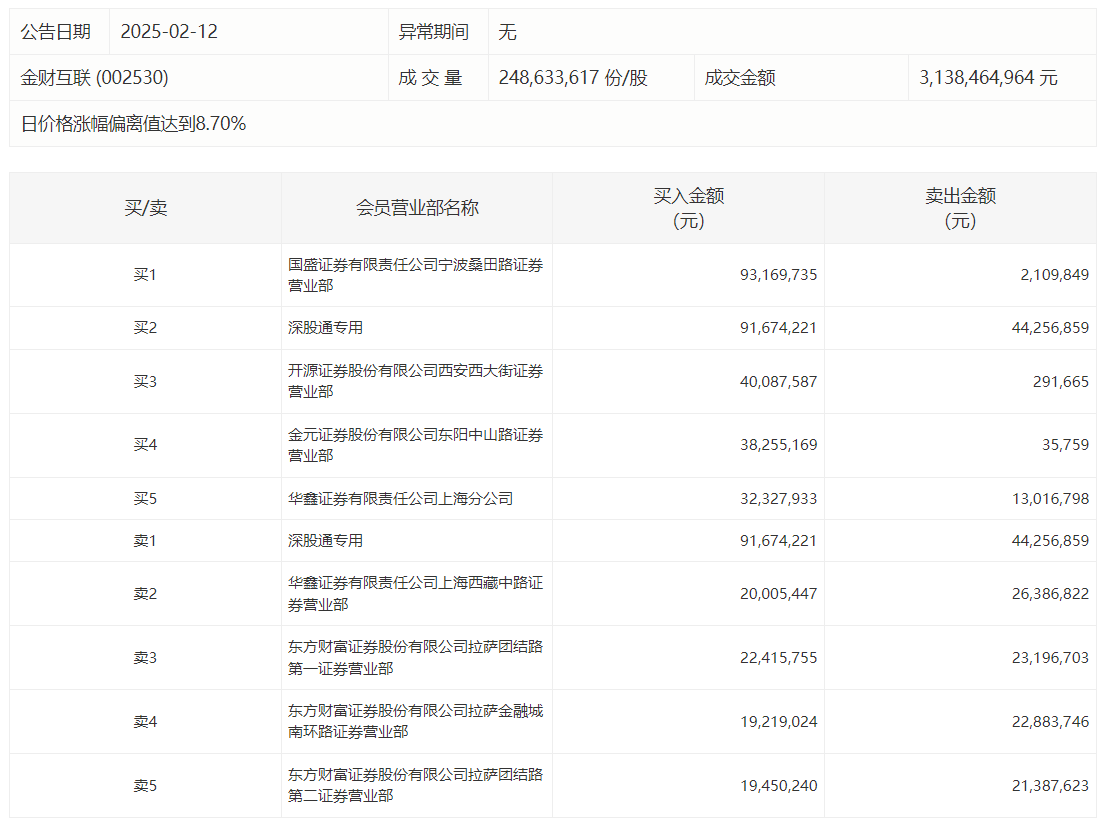Image resolution: width=1107 pixels, height=824 pixels.
Task: Click buy amount 22,415,755
Action: coord(778,658)
